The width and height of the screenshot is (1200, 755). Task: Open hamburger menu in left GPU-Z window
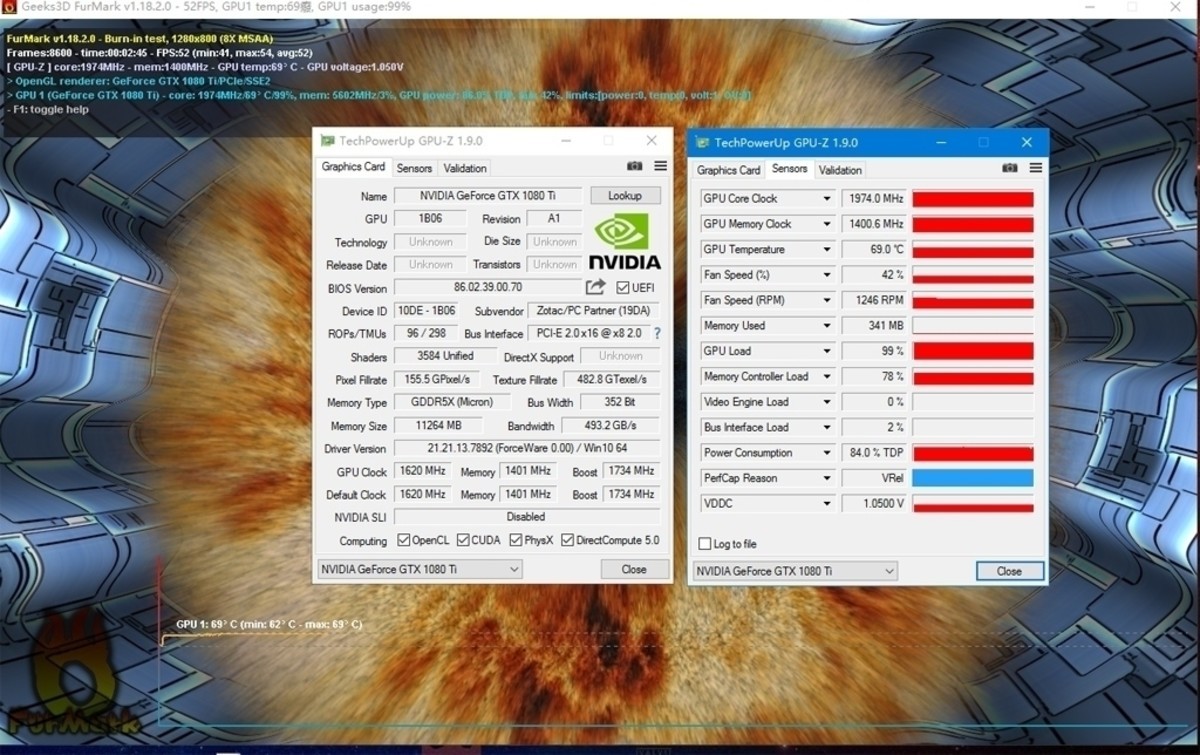tap(660, 166)
